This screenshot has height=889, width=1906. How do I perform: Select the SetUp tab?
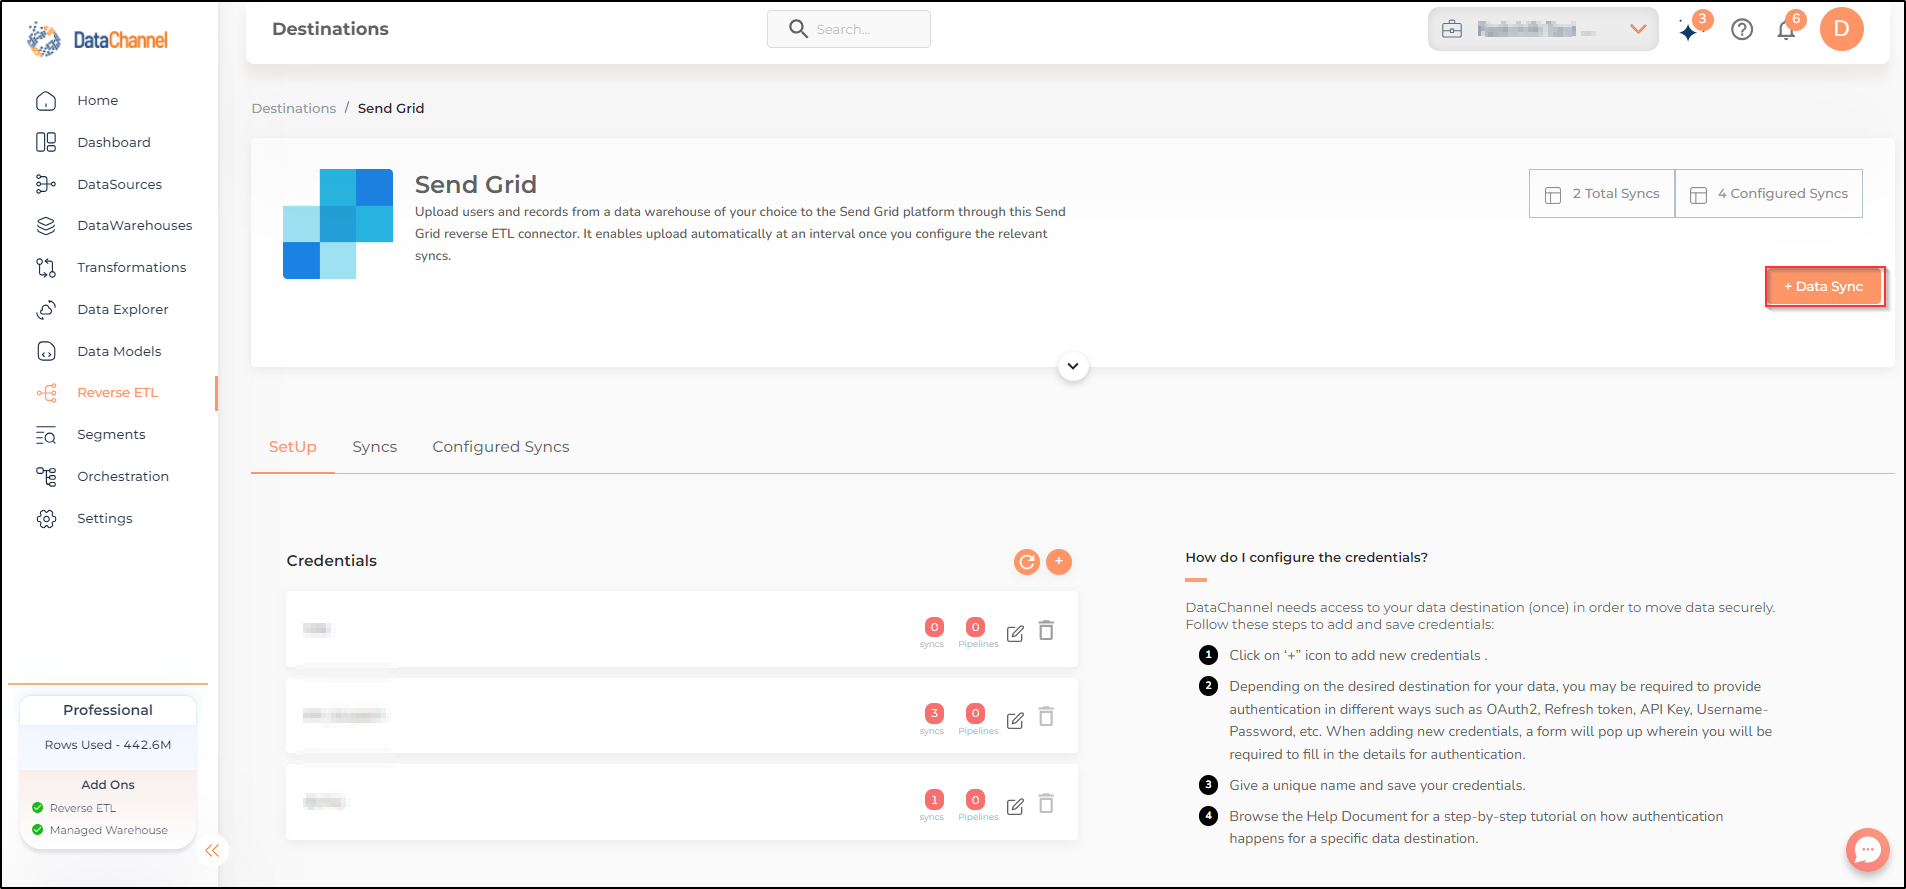point(293,447)
